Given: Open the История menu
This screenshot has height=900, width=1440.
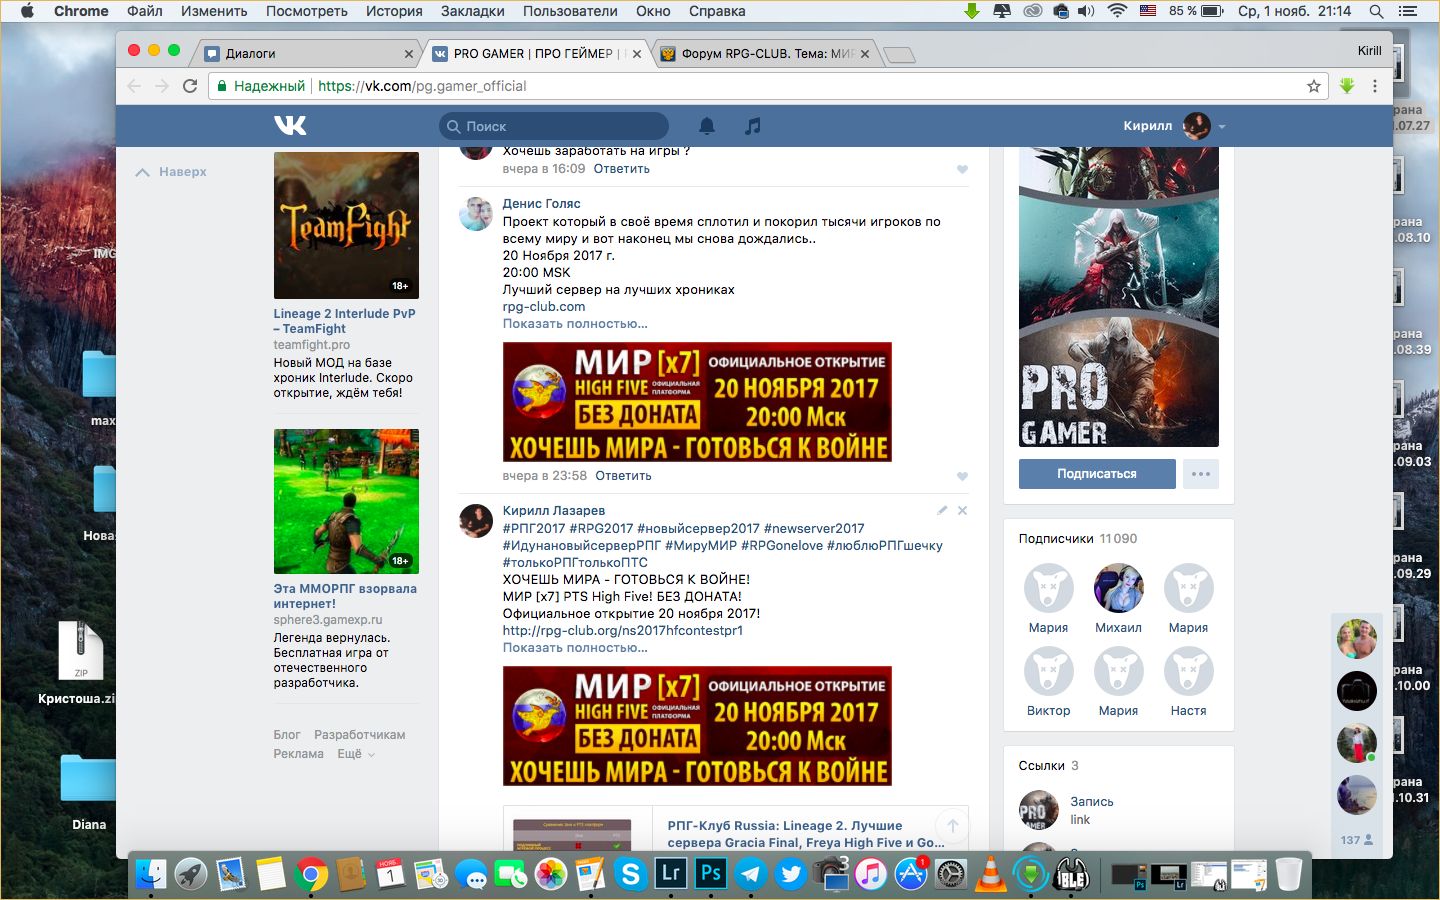Looking at the screenshot, I should click(394, 11).
